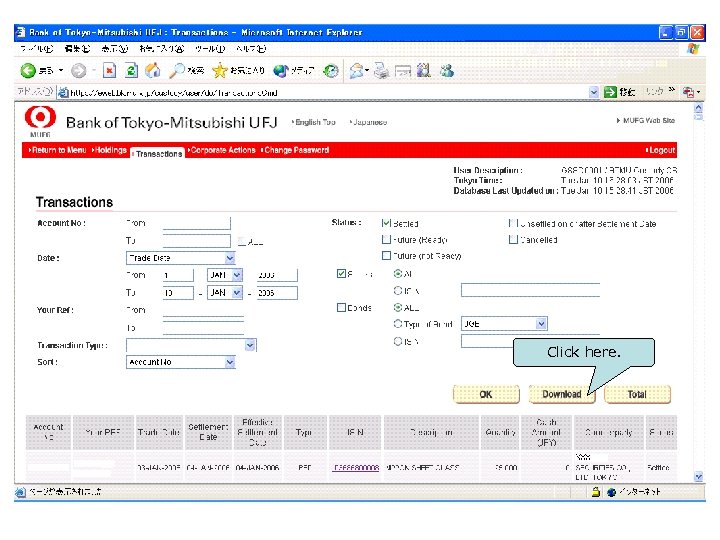This screenshot has height=540, width=720.
Task: Open the Messenger people icon
Action: click(x=446, y=71)
